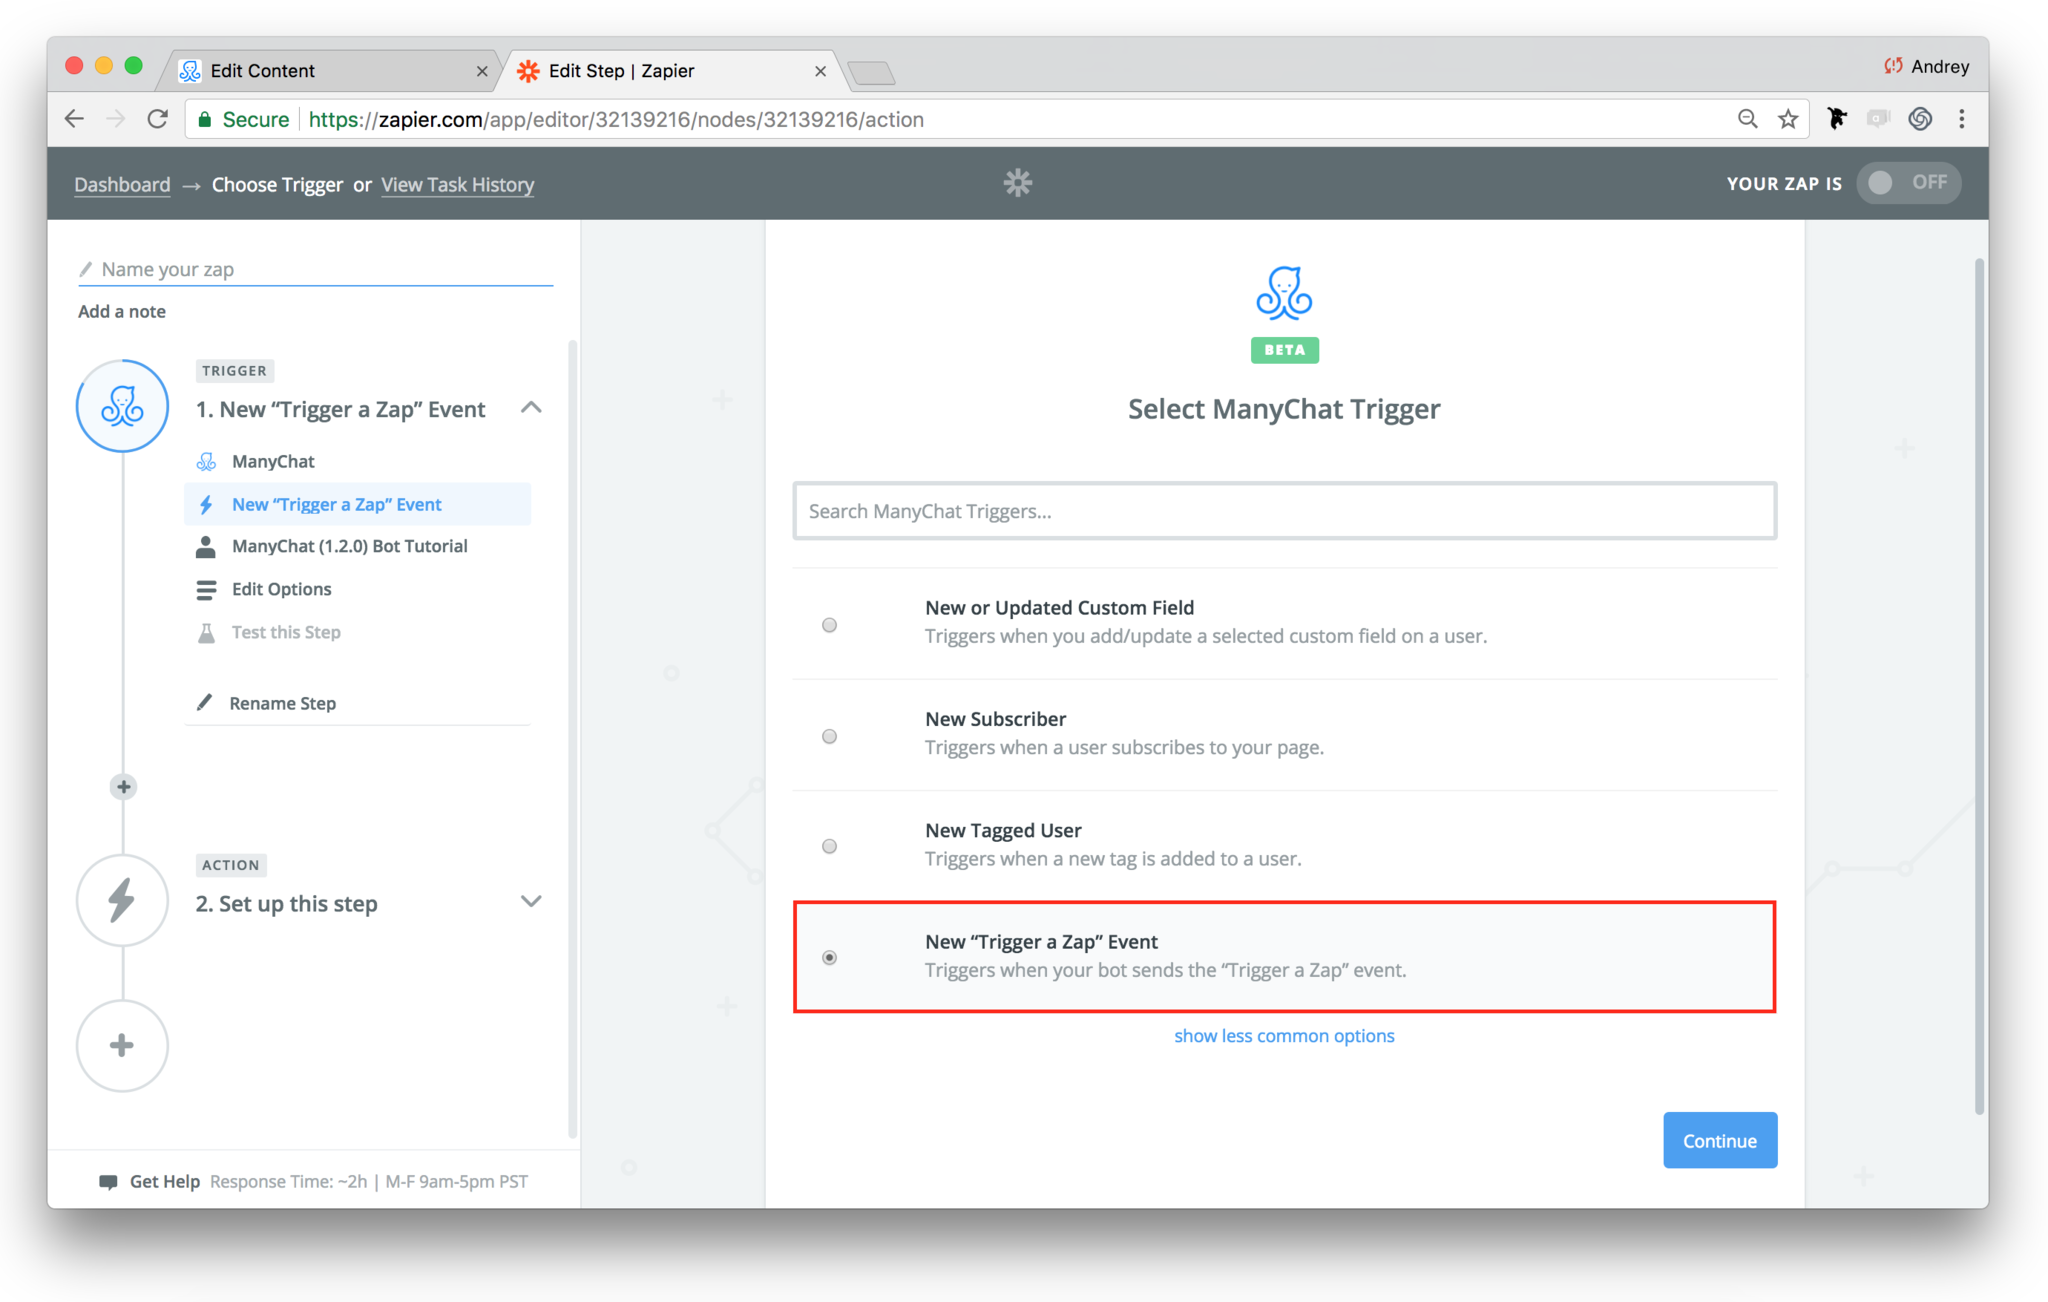Open the Chrome three-dot menu

click(1962, 119)
